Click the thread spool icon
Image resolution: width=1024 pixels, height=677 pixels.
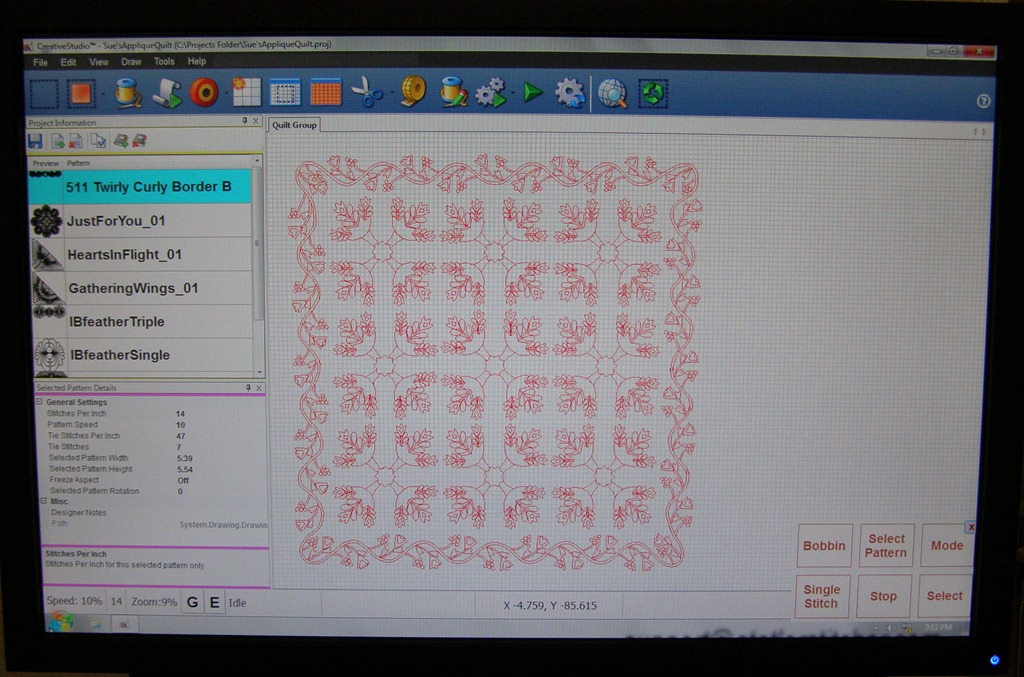(x=128, y=93)
